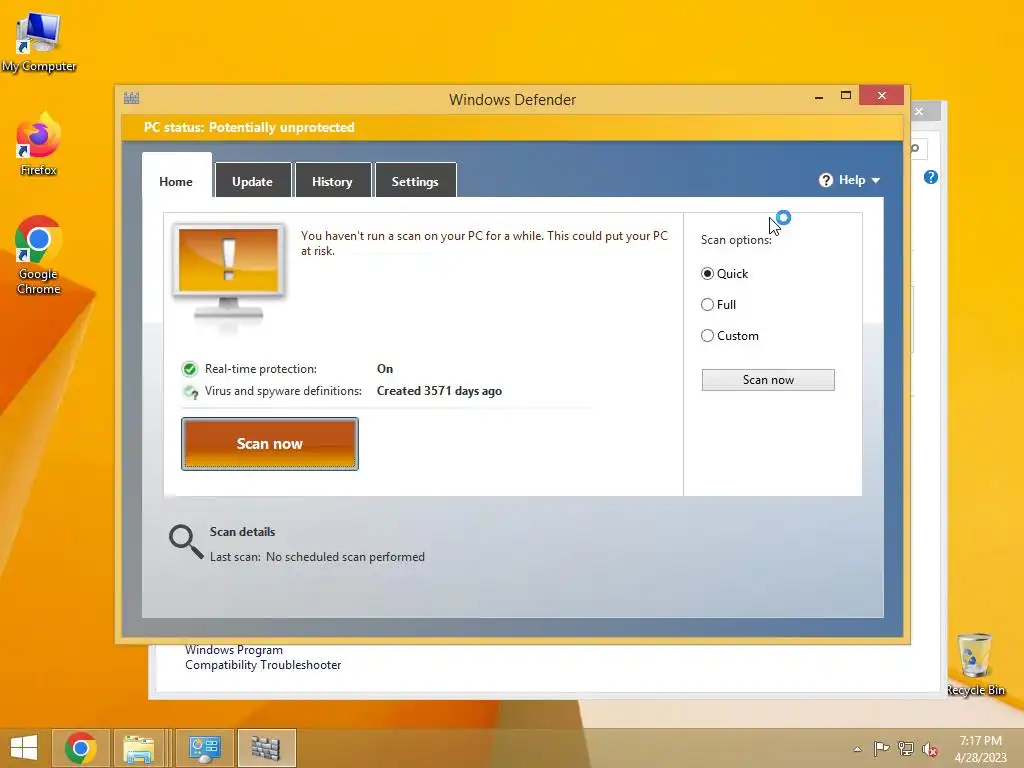
Task: Click the large orange Scan now button
Action: click(x=270, y=444)
